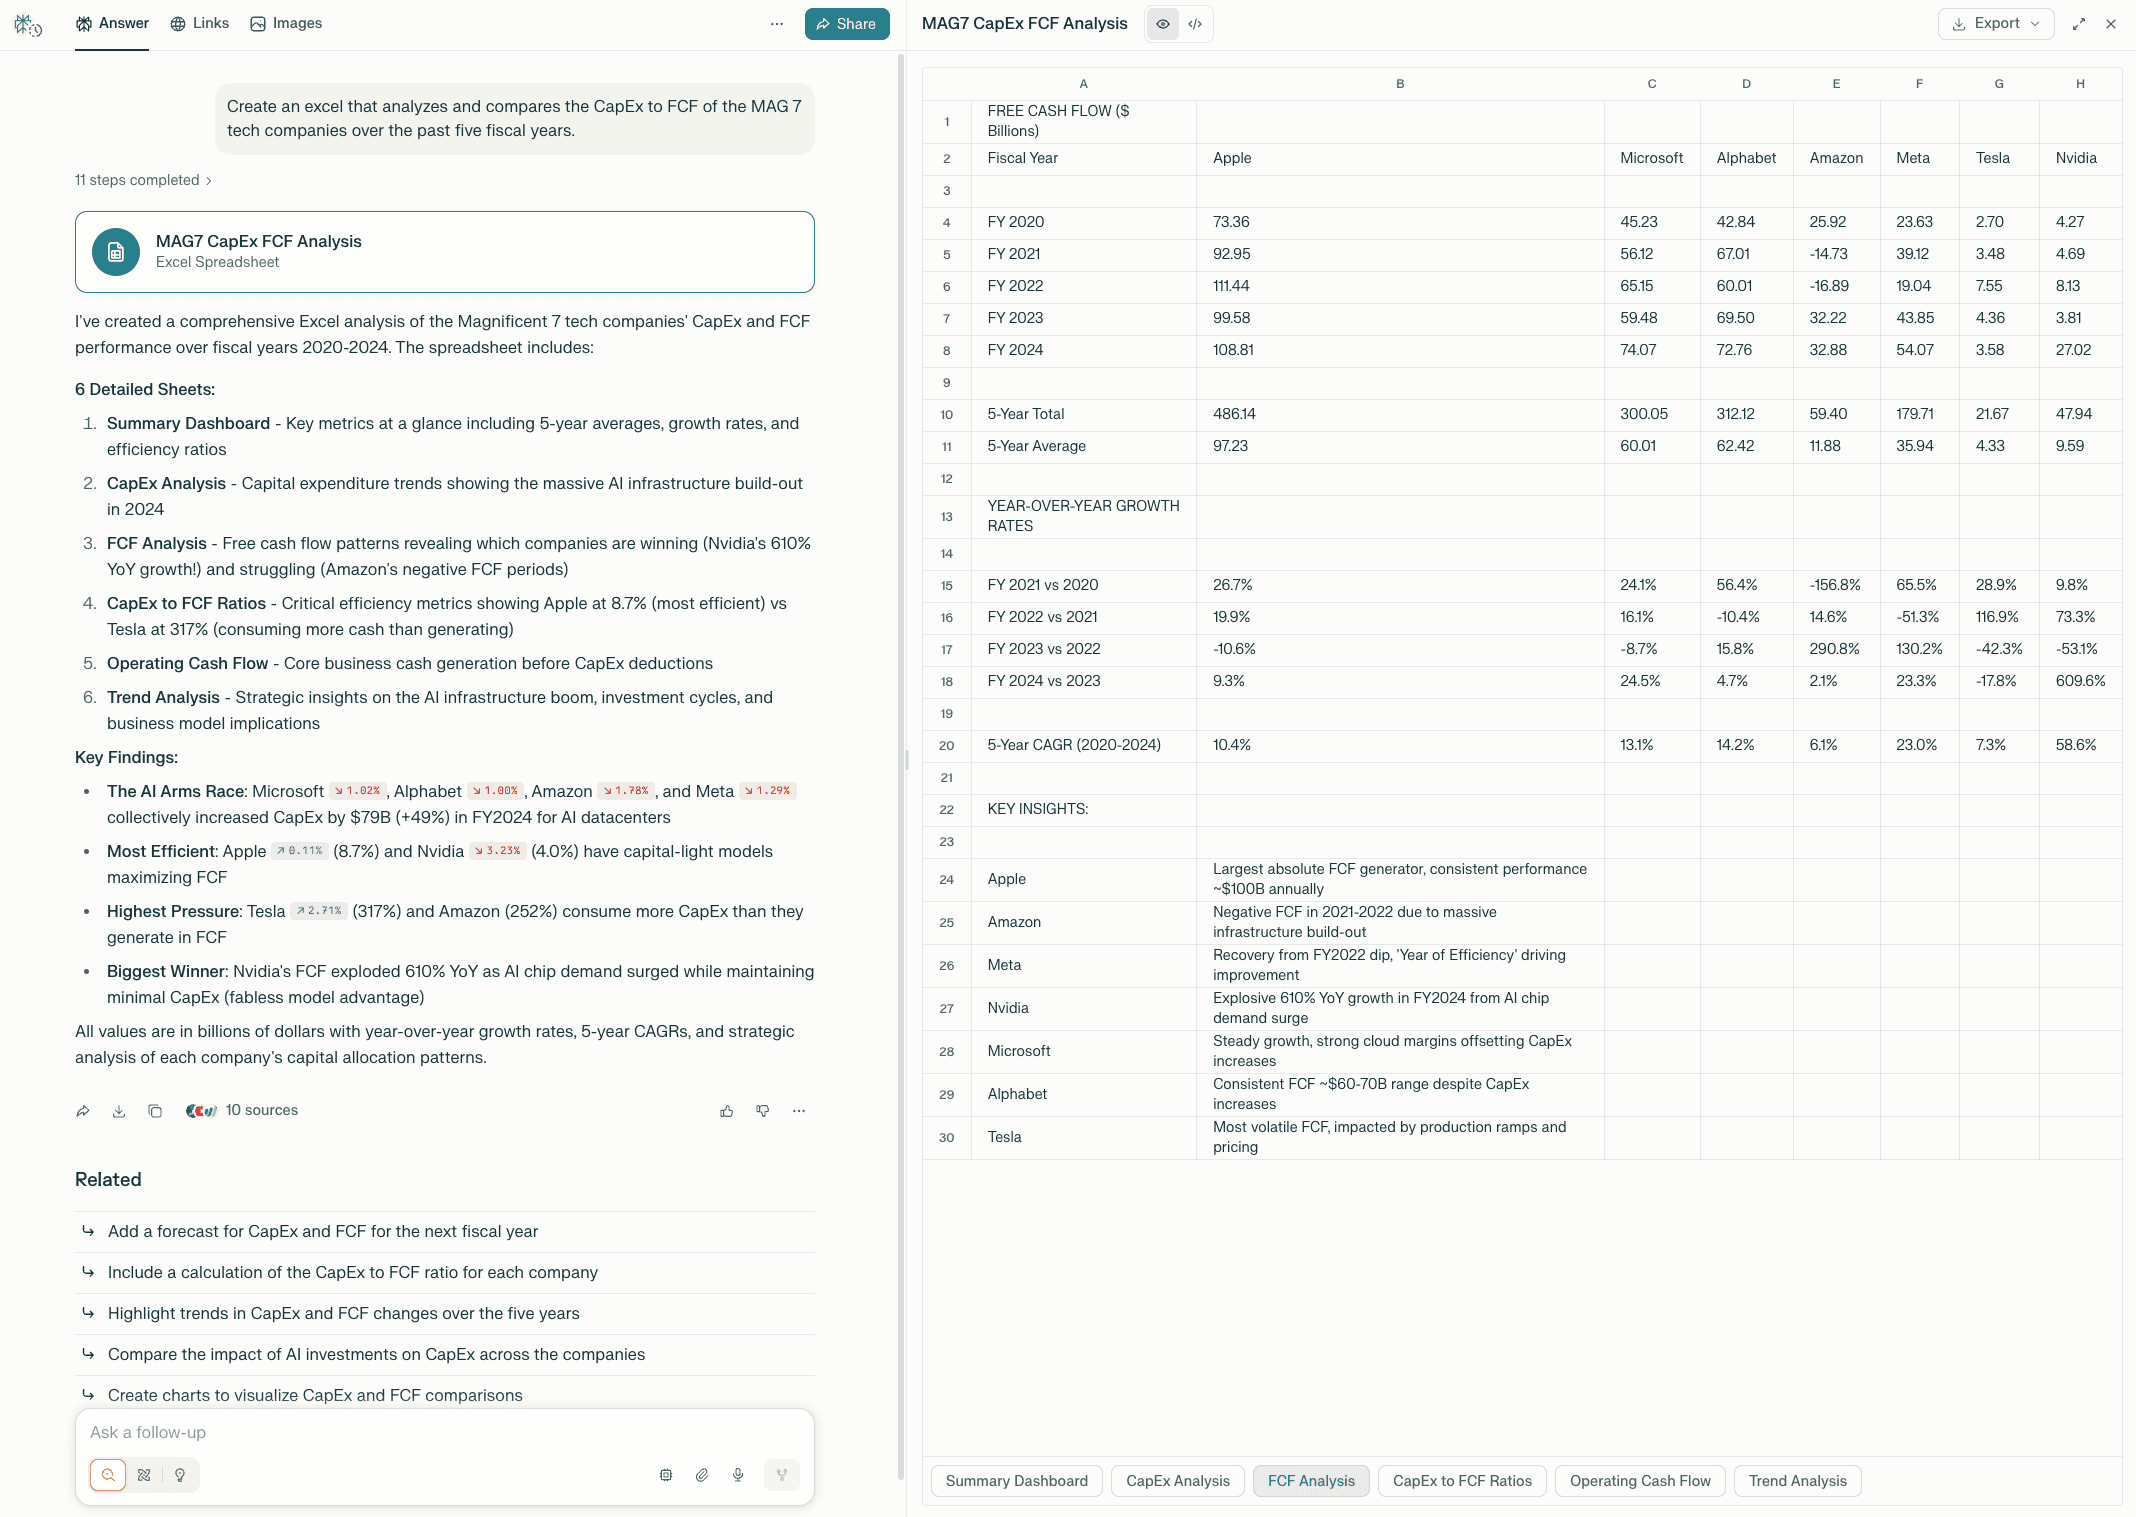The height and width of the screenshot is (1517, 2136).
Task: Click thumbs down on the answer
Action: (x=763, y=1111)
